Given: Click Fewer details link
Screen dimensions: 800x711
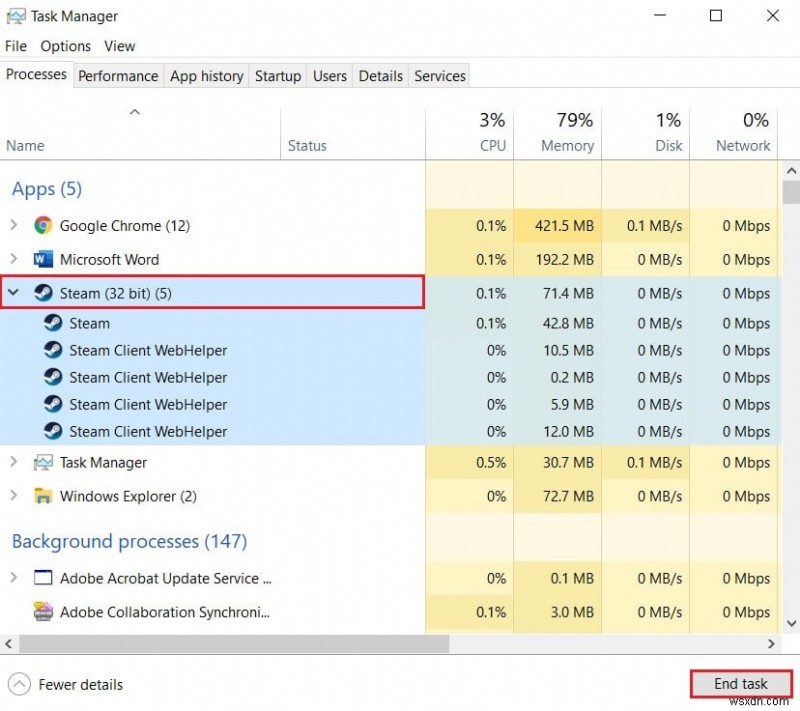Looking at the screenshot, I should click(81, 684).
